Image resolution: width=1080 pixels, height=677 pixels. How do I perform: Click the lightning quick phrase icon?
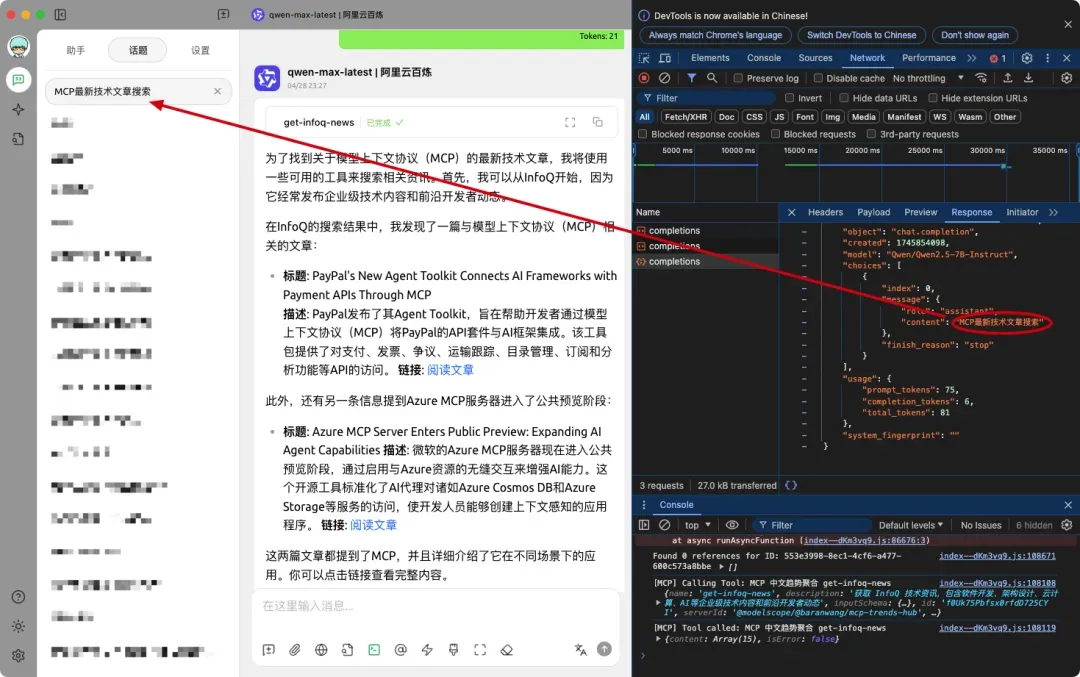tap(427, 649)
